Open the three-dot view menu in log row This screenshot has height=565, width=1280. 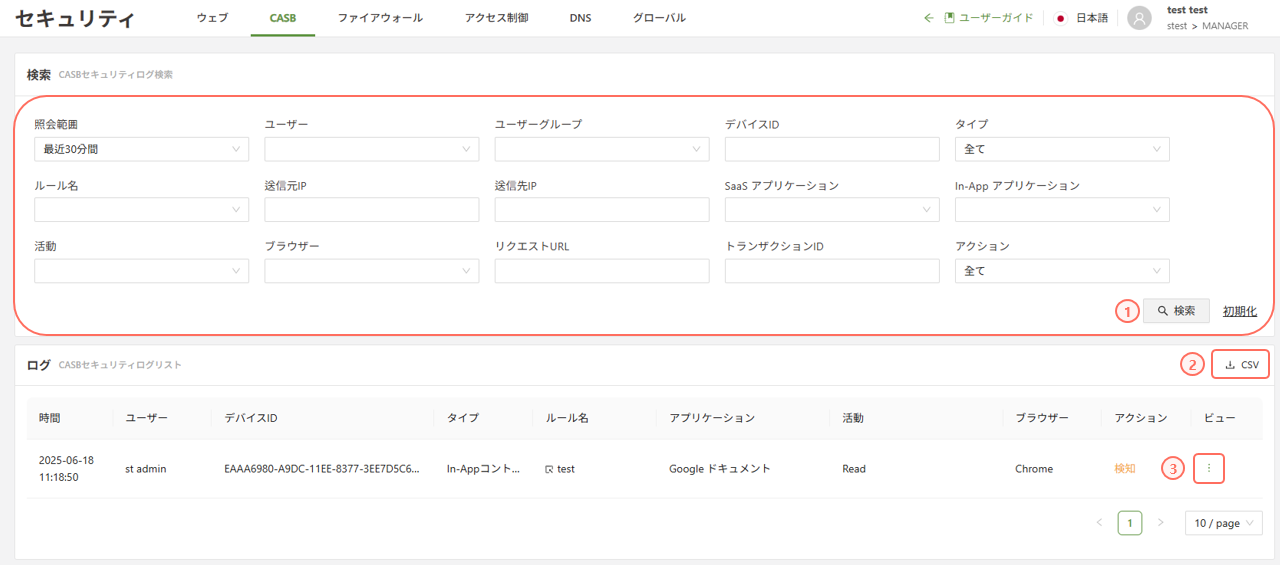click(1209, 468)
